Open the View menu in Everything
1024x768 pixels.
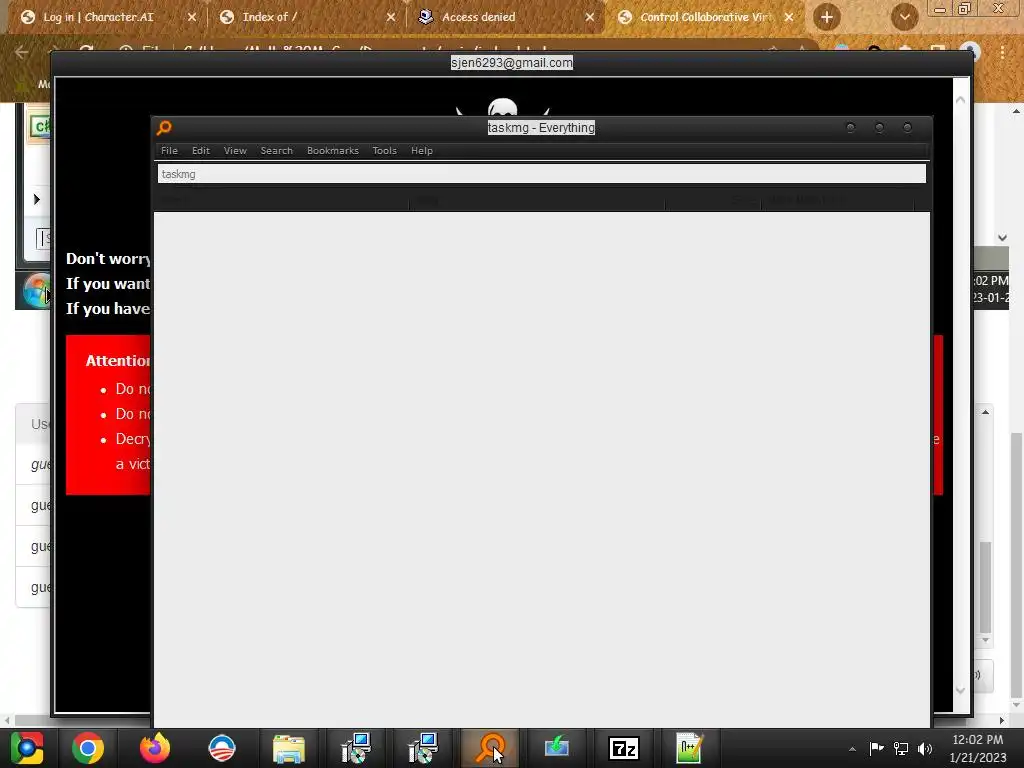tap(235, 150)
